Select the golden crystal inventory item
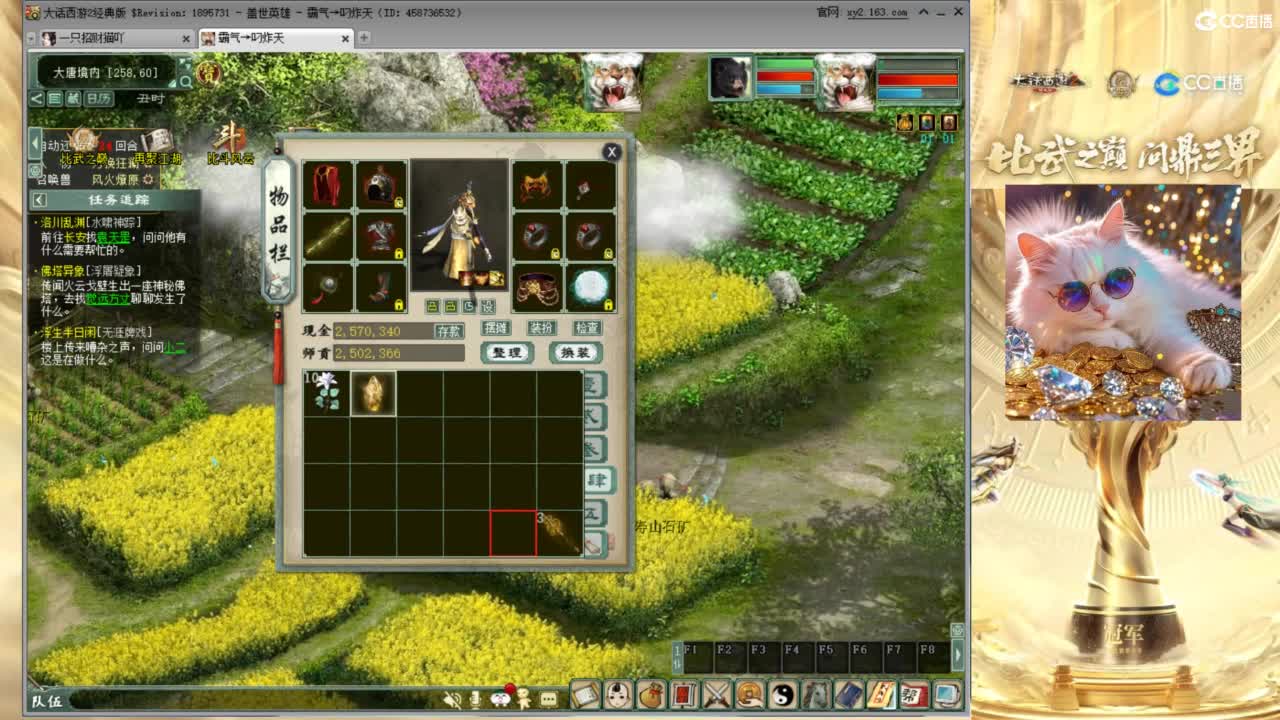The height and width of the screenshot is (720, 1280). click(x=373, y=393)
